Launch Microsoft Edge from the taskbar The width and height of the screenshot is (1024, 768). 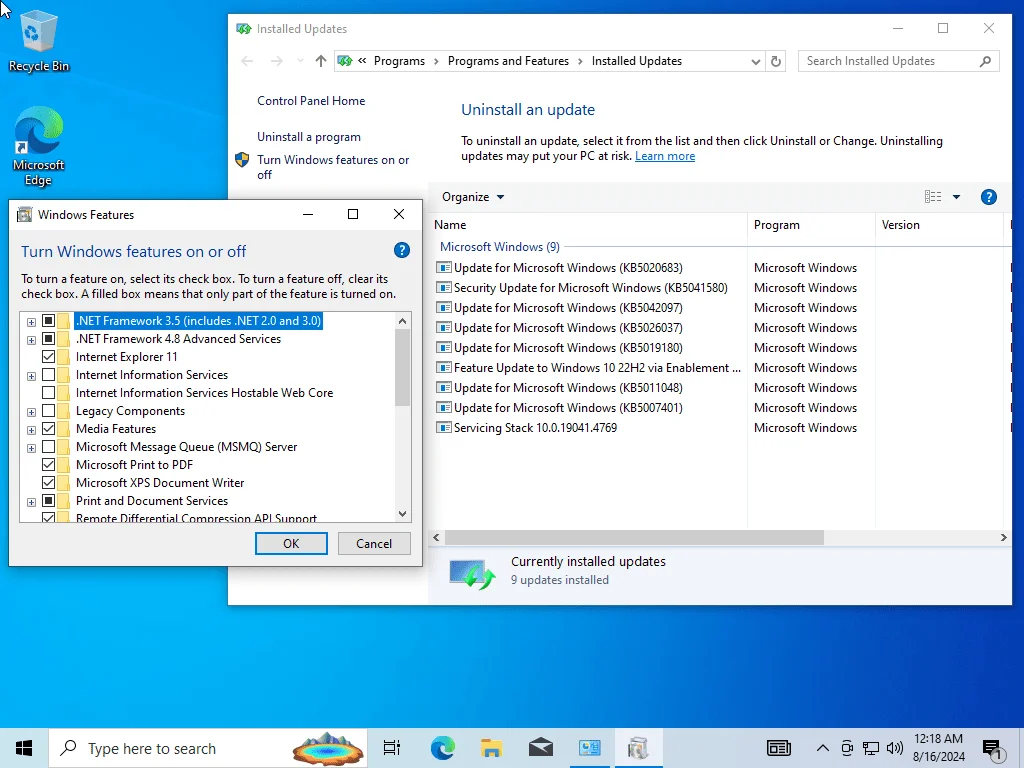[442, 748]
